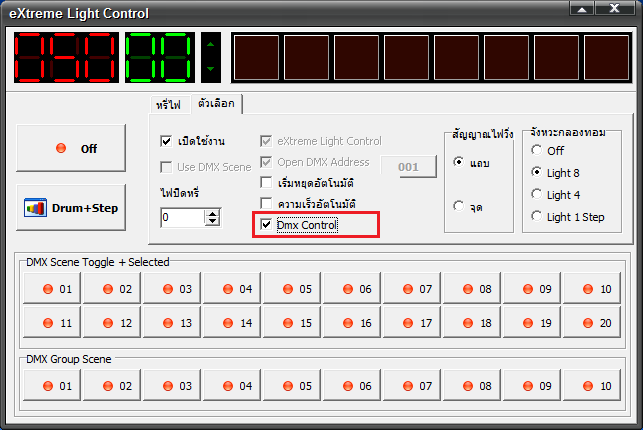This screenshot has height=430, width=643.
Task: Toggle DMX scene 12
Action: 112,323
